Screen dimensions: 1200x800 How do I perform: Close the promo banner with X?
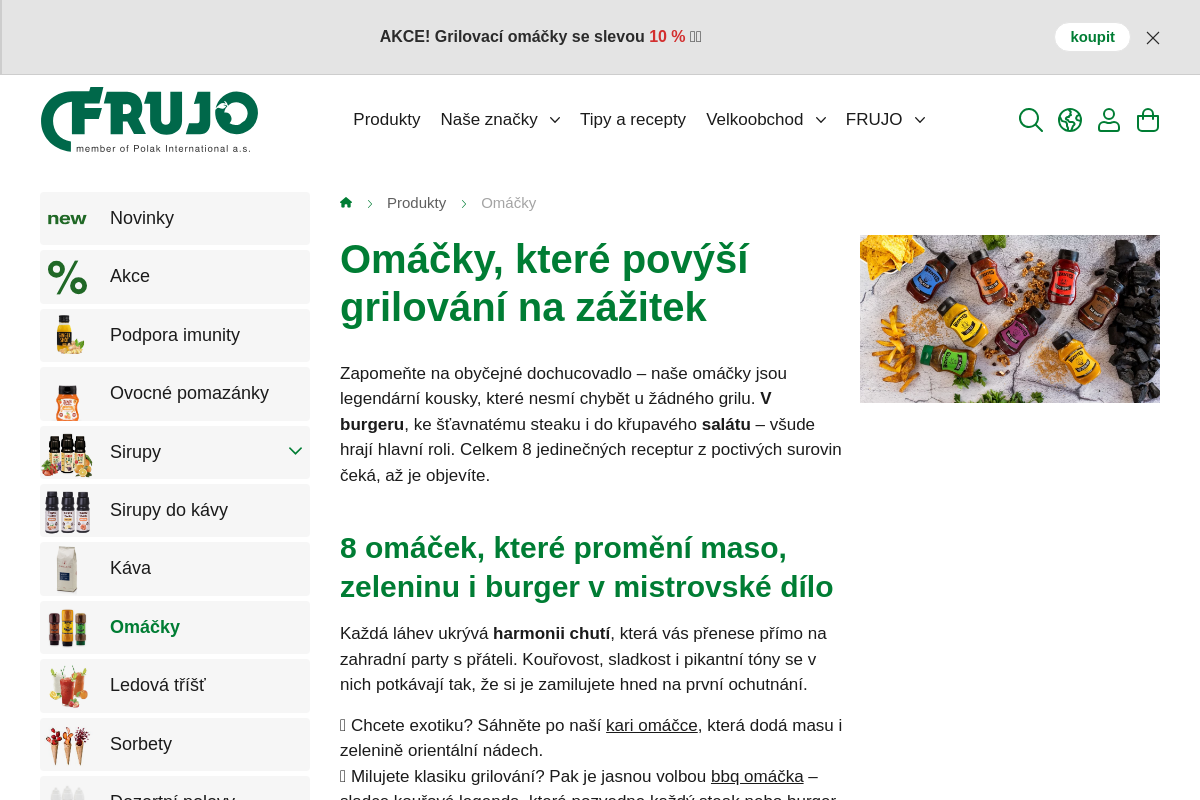click(x=1153, y=38)
